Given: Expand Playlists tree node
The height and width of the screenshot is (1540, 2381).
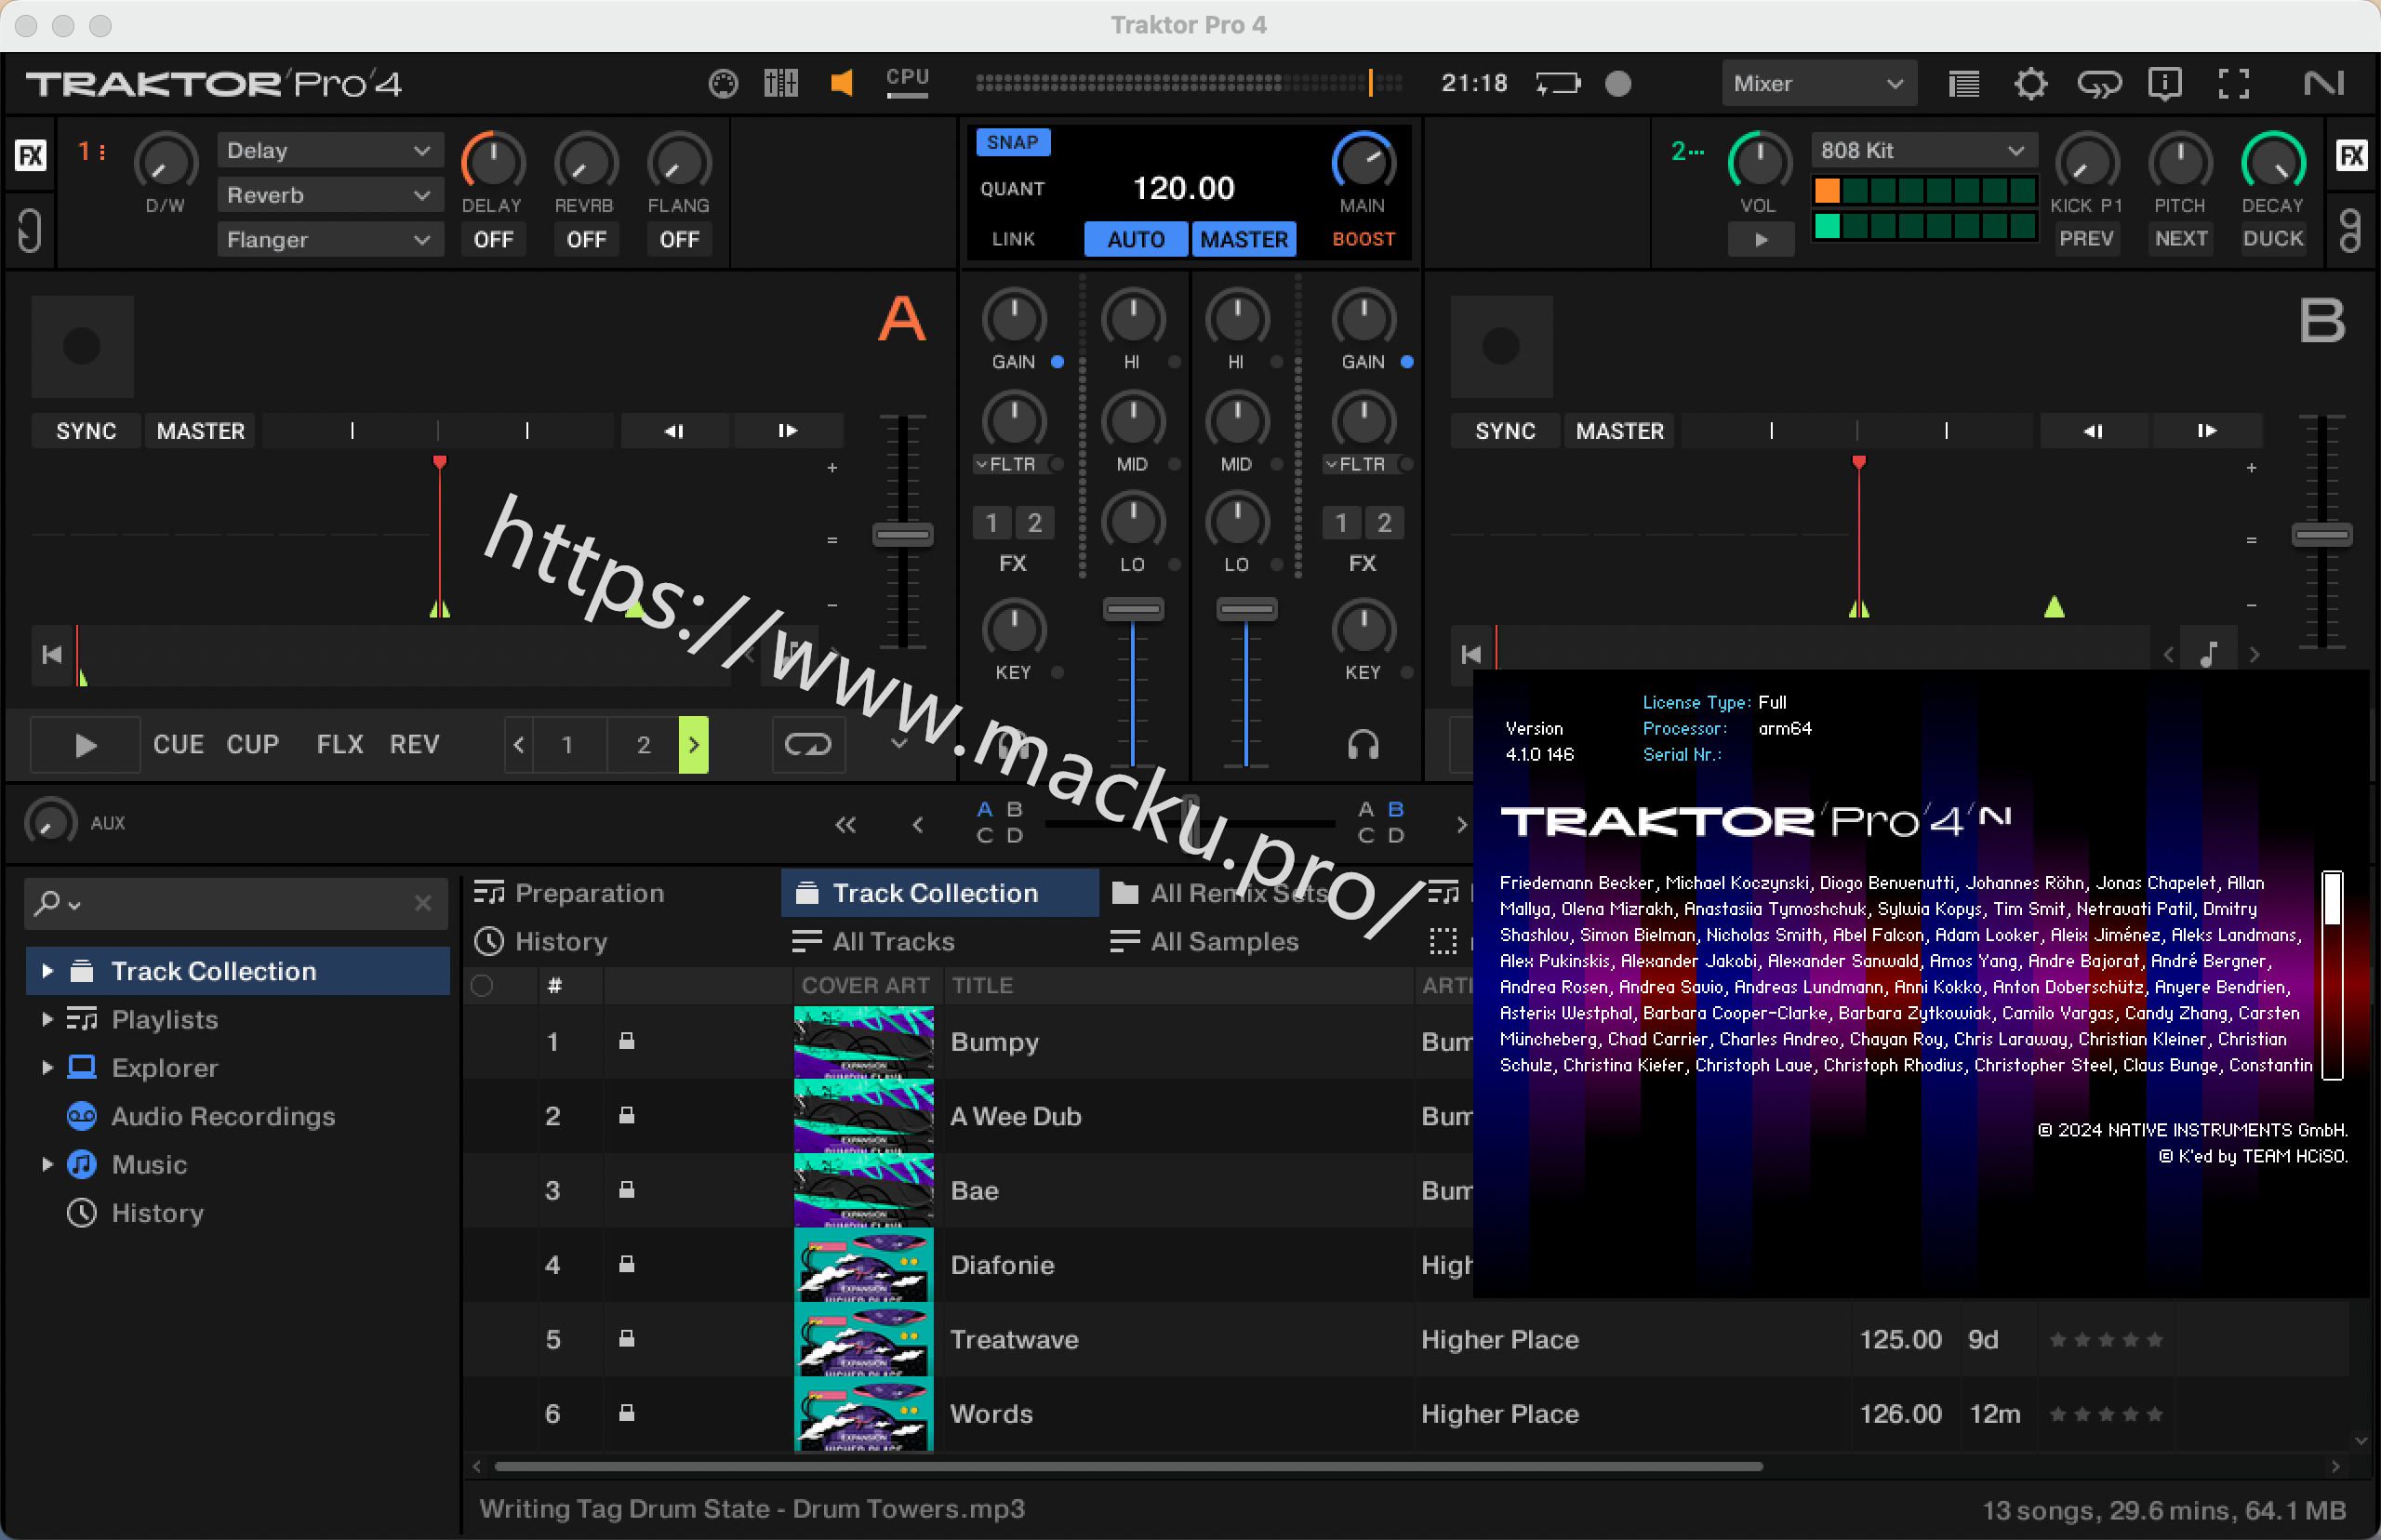Looking at the screenshot, I should pos(47,1019).
